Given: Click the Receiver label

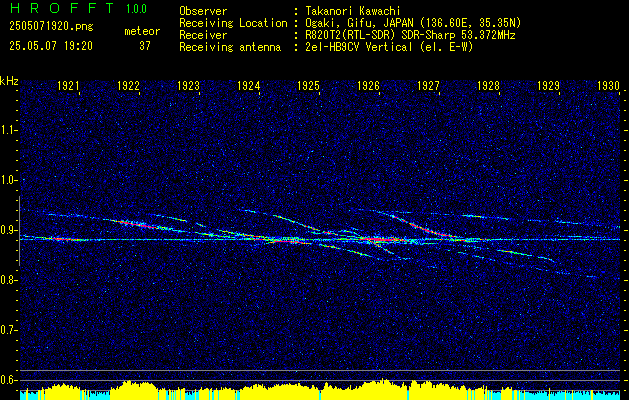Looking at the screenshot, I should 203,35.
